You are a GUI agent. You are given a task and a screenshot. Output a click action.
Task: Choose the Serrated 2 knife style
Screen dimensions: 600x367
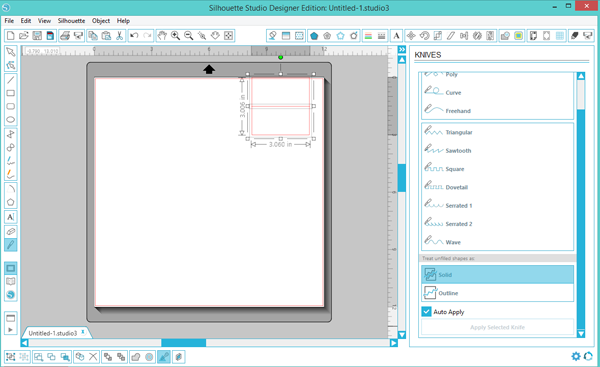coord(497,224)
